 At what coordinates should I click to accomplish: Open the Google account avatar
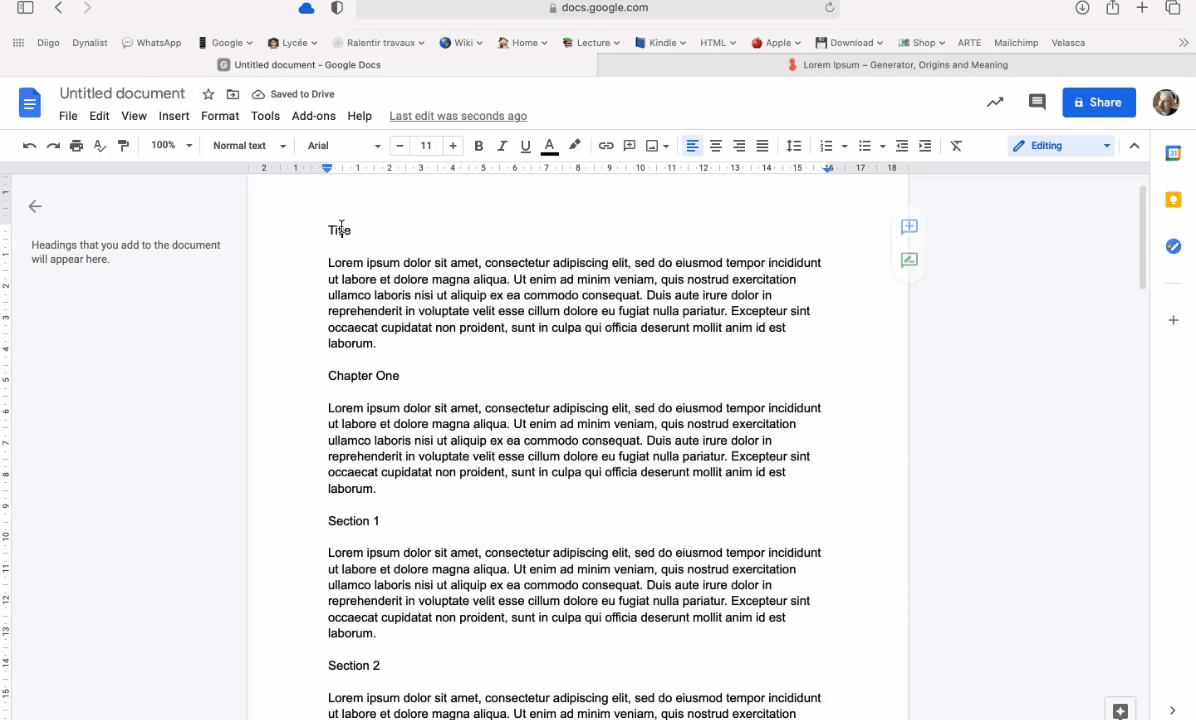click(1165, 102)
